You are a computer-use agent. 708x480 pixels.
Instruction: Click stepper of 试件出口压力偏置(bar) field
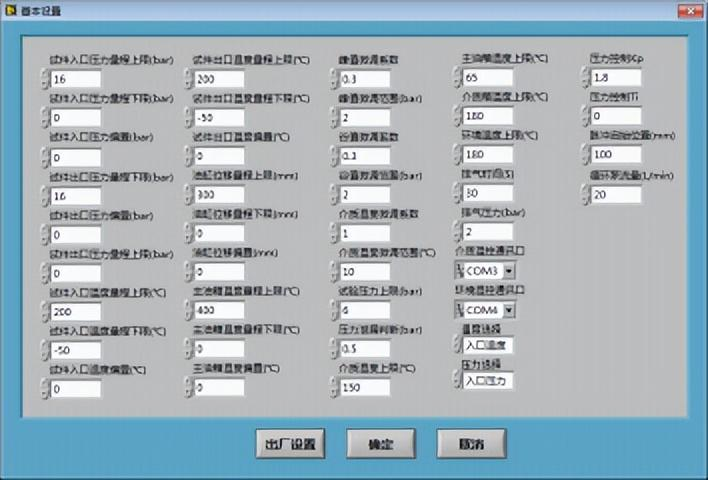45,235
